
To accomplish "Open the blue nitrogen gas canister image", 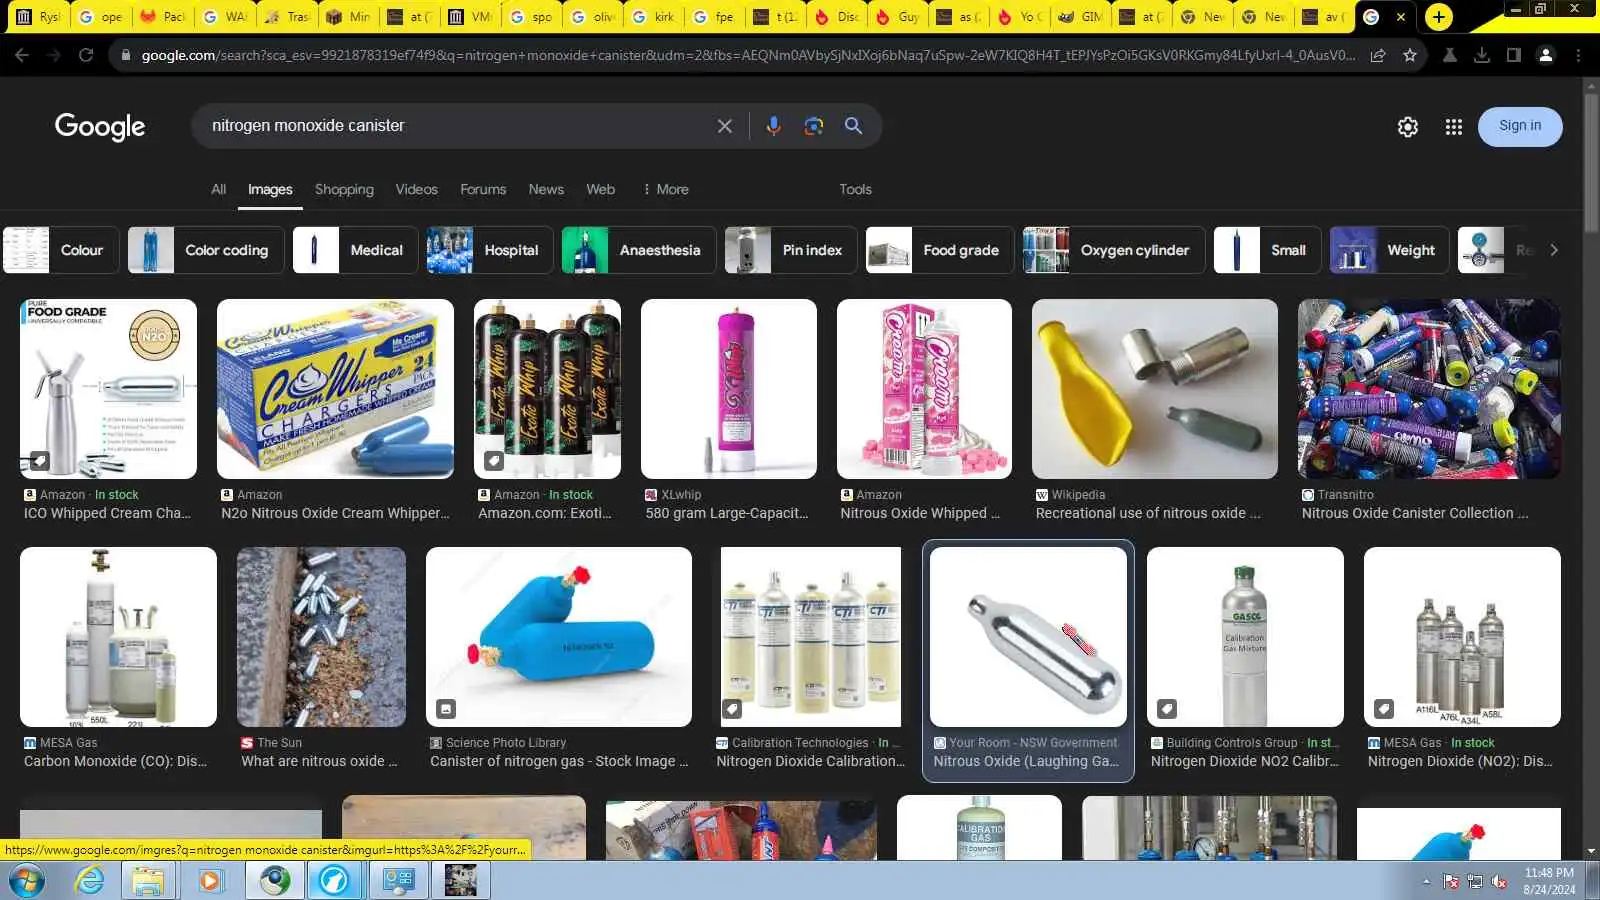I will click(559, 637).
